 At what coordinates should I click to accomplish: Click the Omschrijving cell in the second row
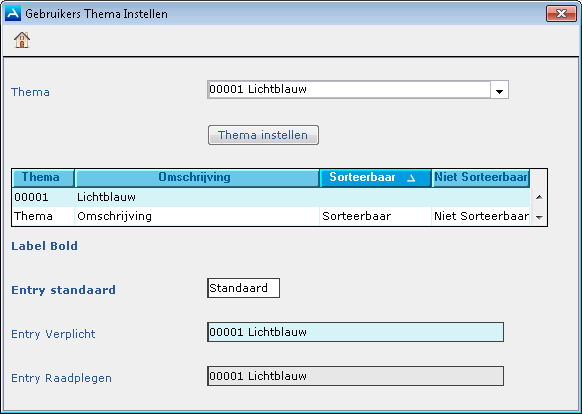tap(197, 216)
